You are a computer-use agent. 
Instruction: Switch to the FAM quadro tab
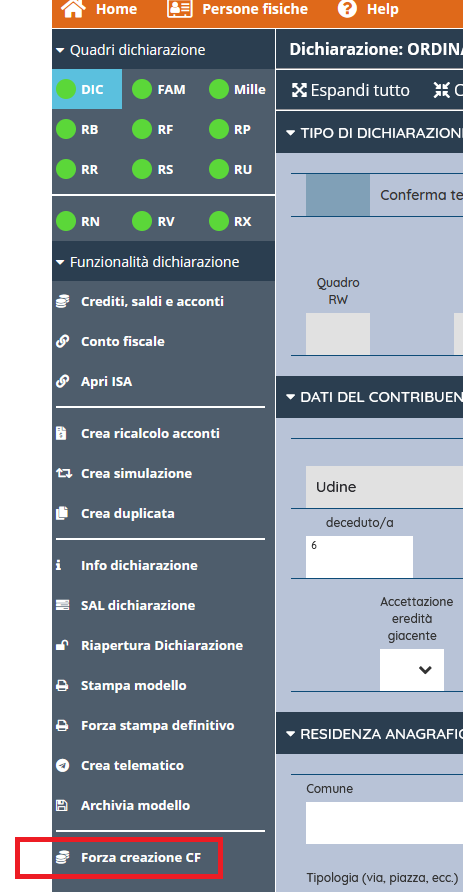(x=159, y=89)
